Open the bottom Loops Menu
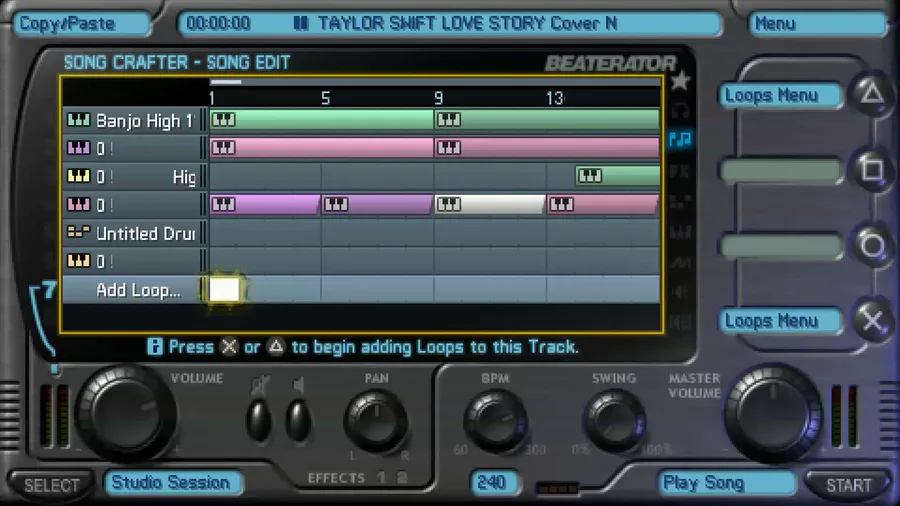The width and height of the screenshot is (900, 506). click(780, 321)
